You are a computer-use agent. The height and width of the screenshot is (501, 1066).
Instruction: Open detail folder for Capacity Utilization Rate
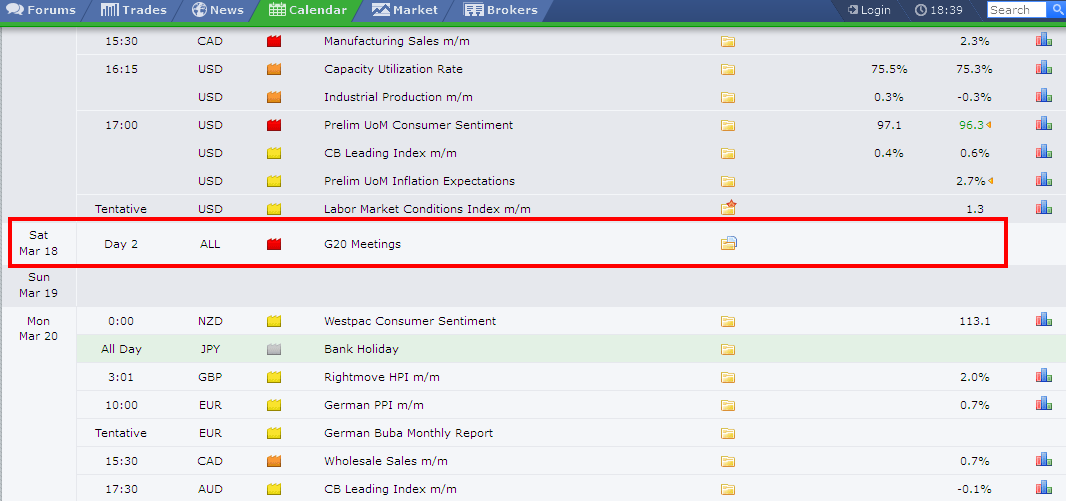coord(728,69)
